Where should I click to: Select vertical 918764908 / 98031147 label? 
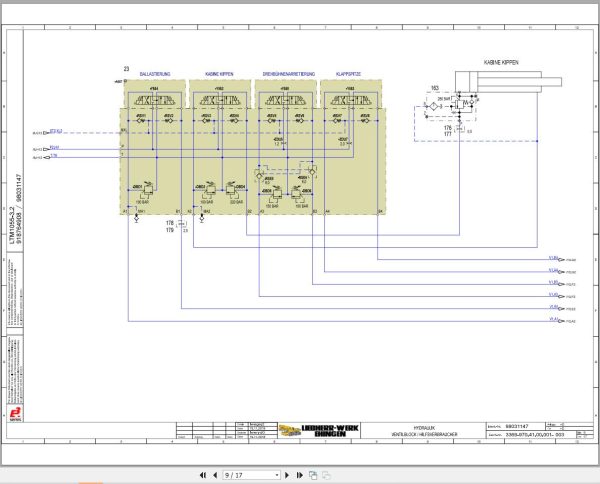[19, 209]
